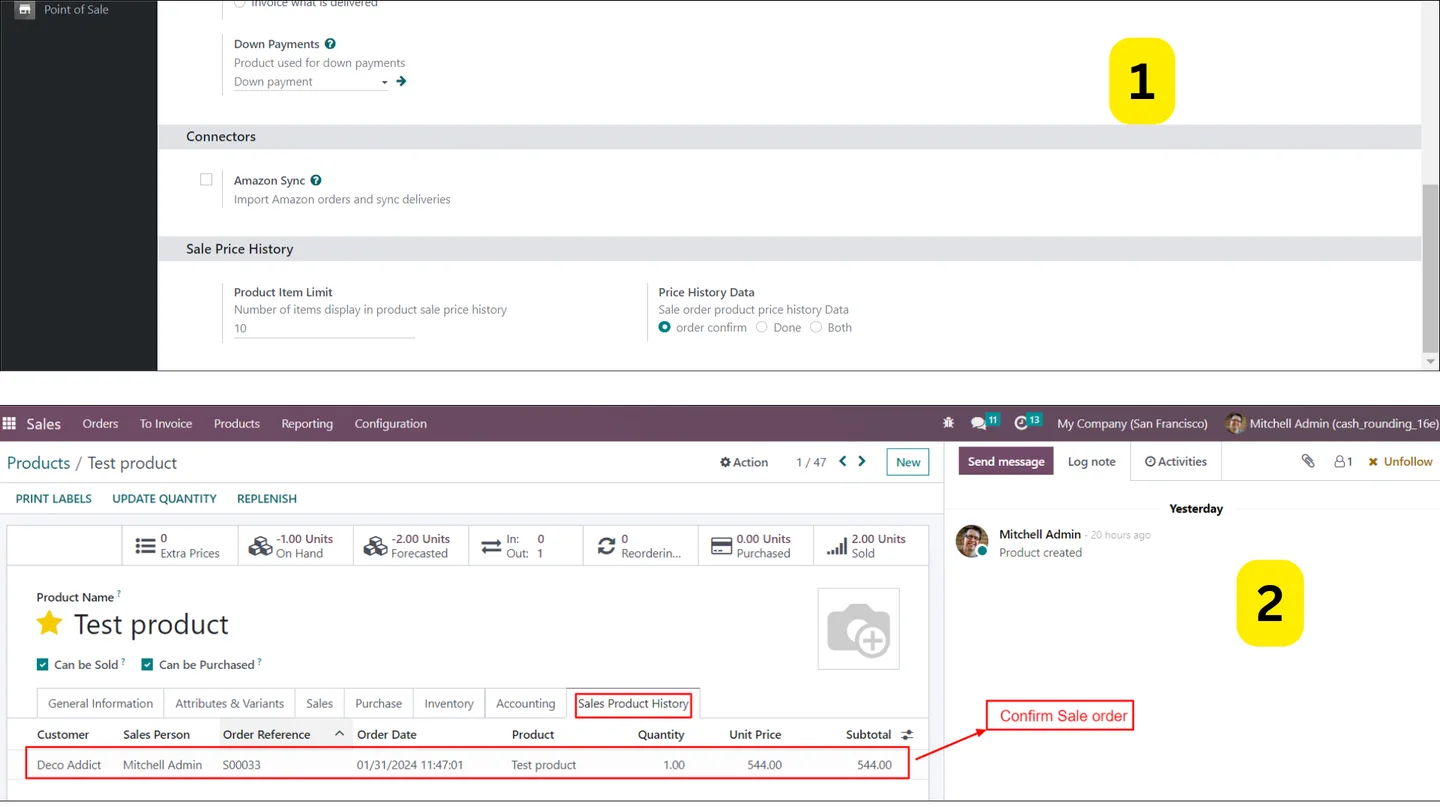Click the settings page vertical scrollbar
The image size is (1440, 810).
(1430, 267)
